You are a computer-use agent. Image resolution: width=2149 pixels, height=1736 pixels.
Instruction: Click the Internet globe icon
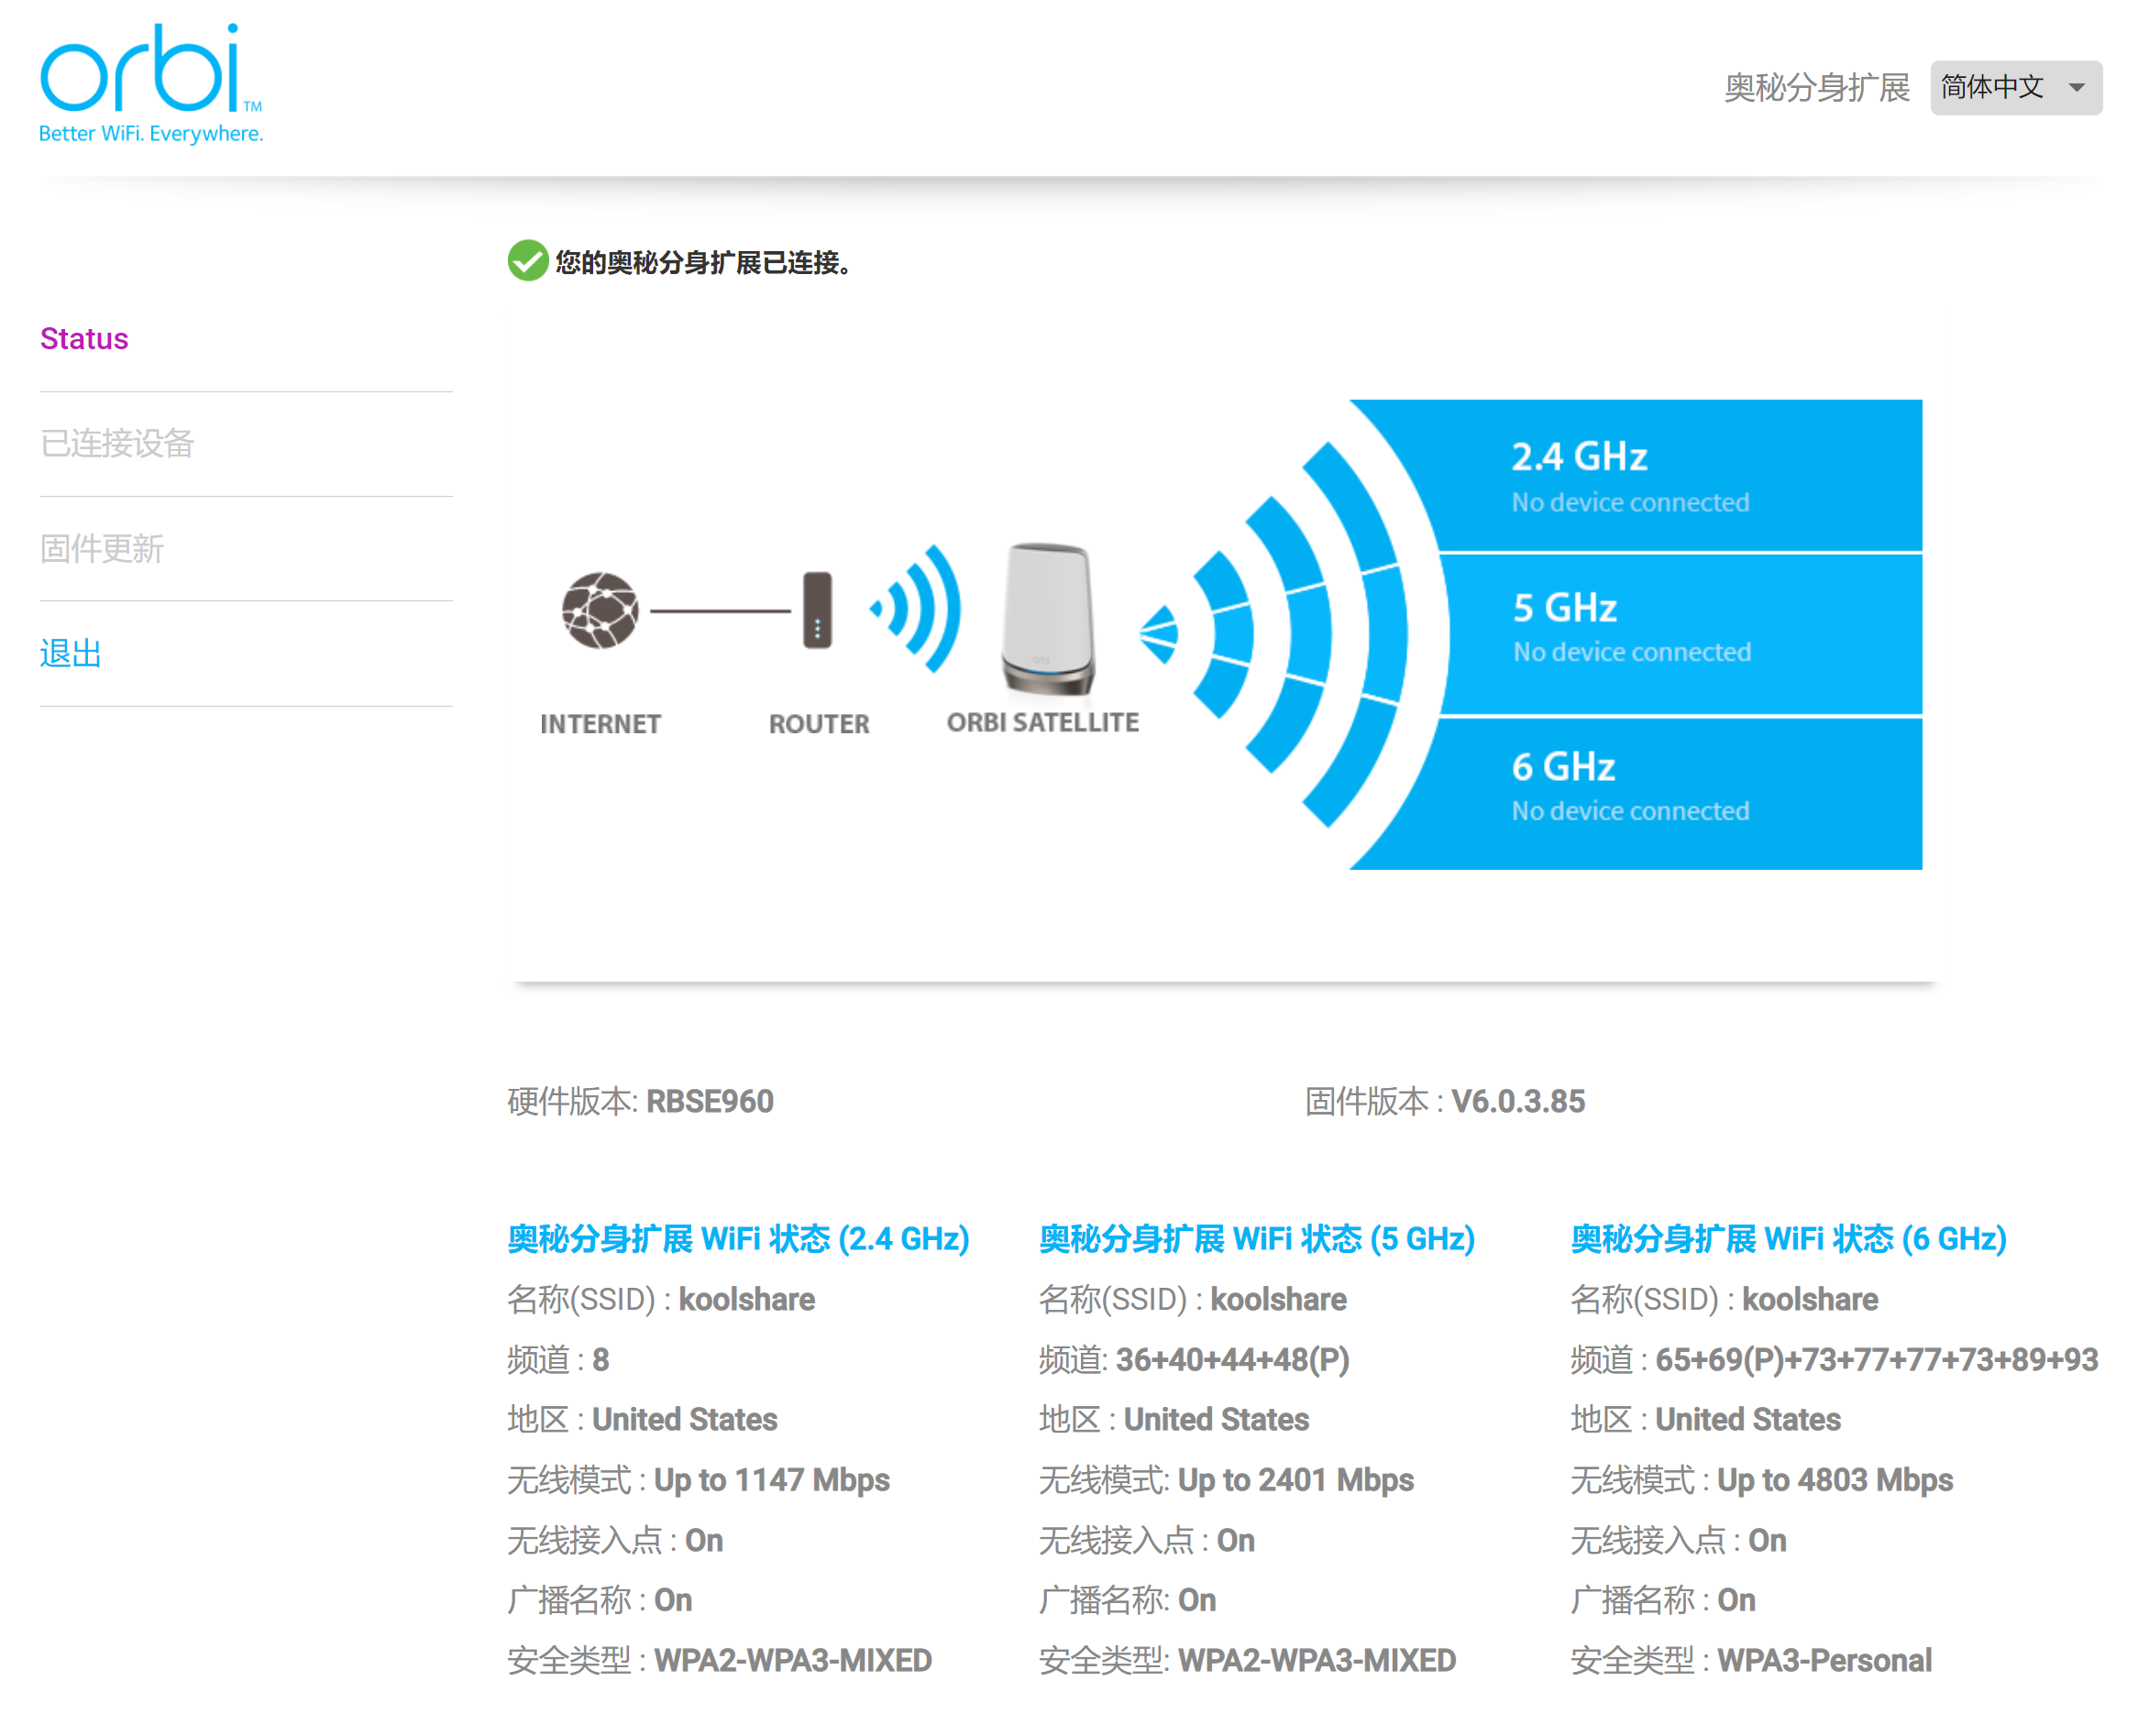[x=600, y=610]
